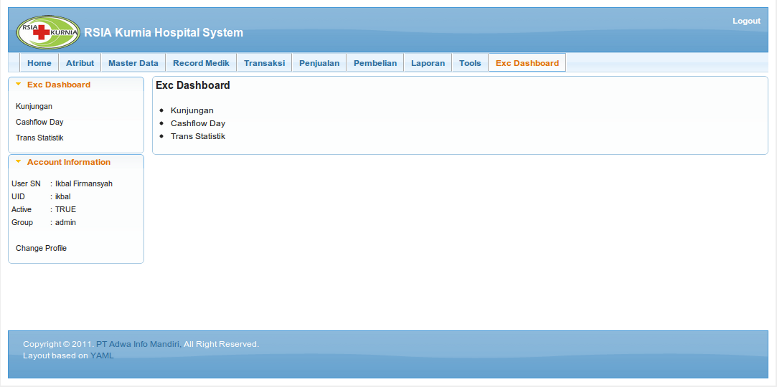
Task: Open the Home tab
Action: [x=39, y=63]
